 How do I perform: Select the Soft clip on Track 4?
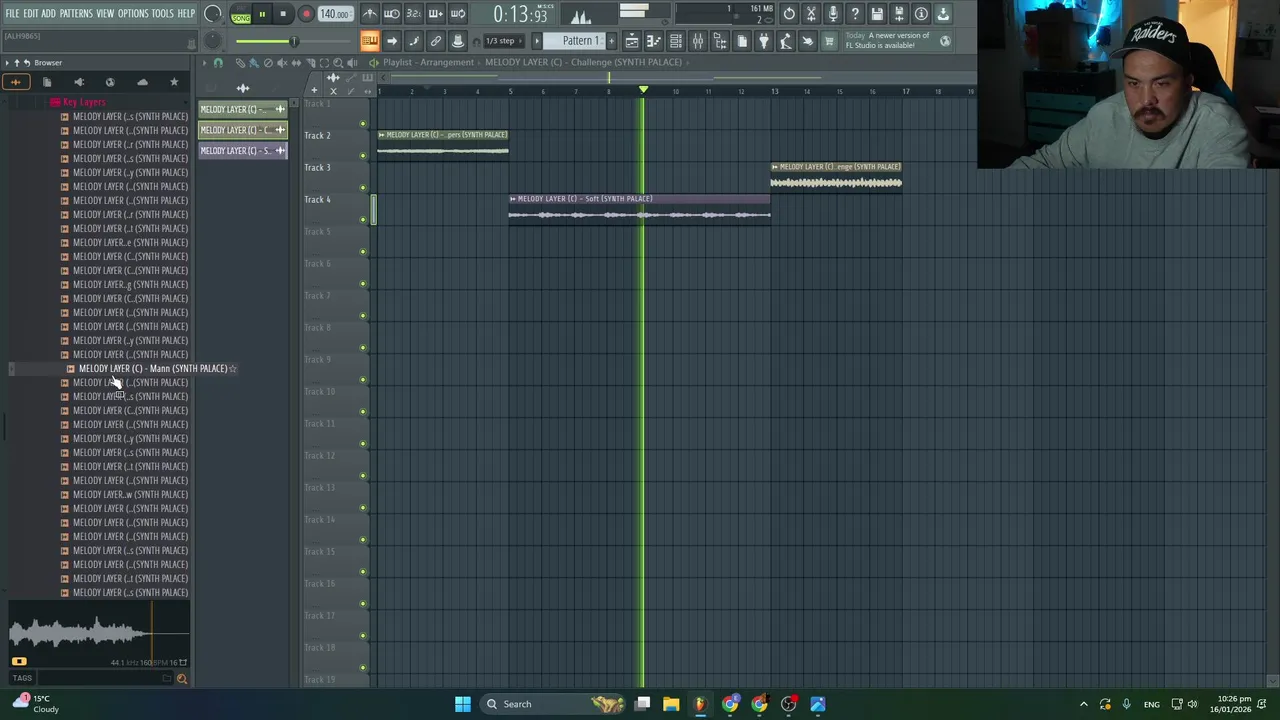pyautogui.click(x=639, y=209)
